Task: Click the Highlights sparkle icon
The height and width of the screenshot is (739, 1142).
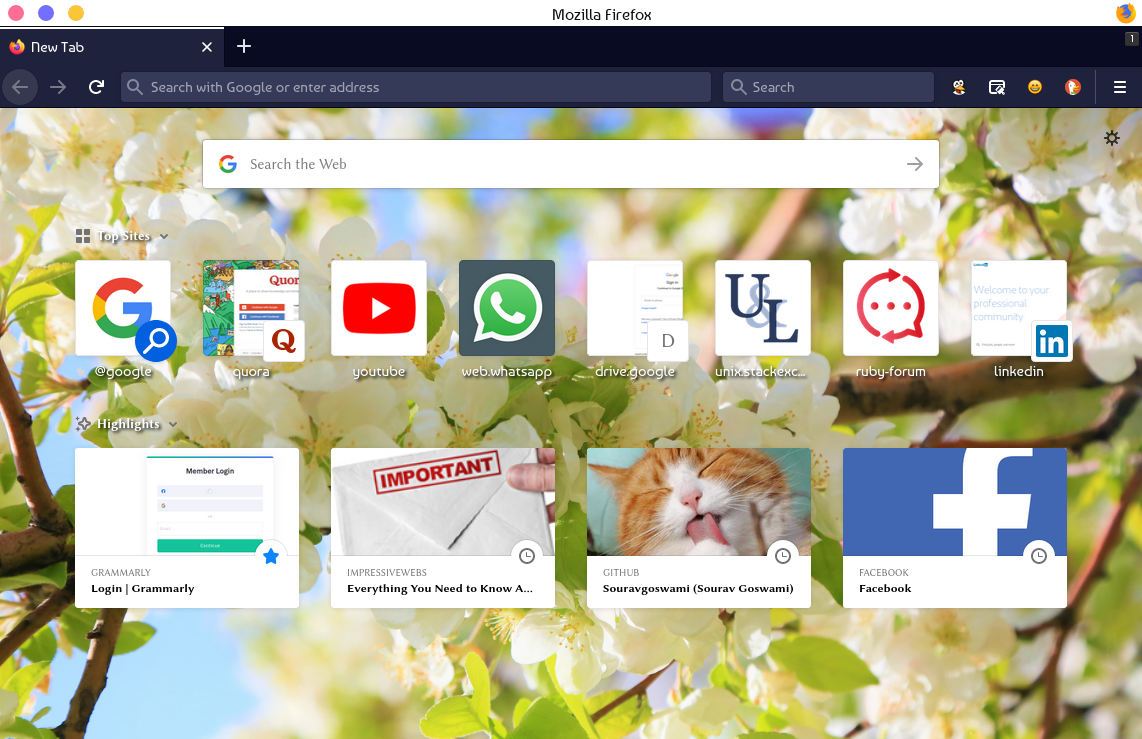Action: pos(83,424)
